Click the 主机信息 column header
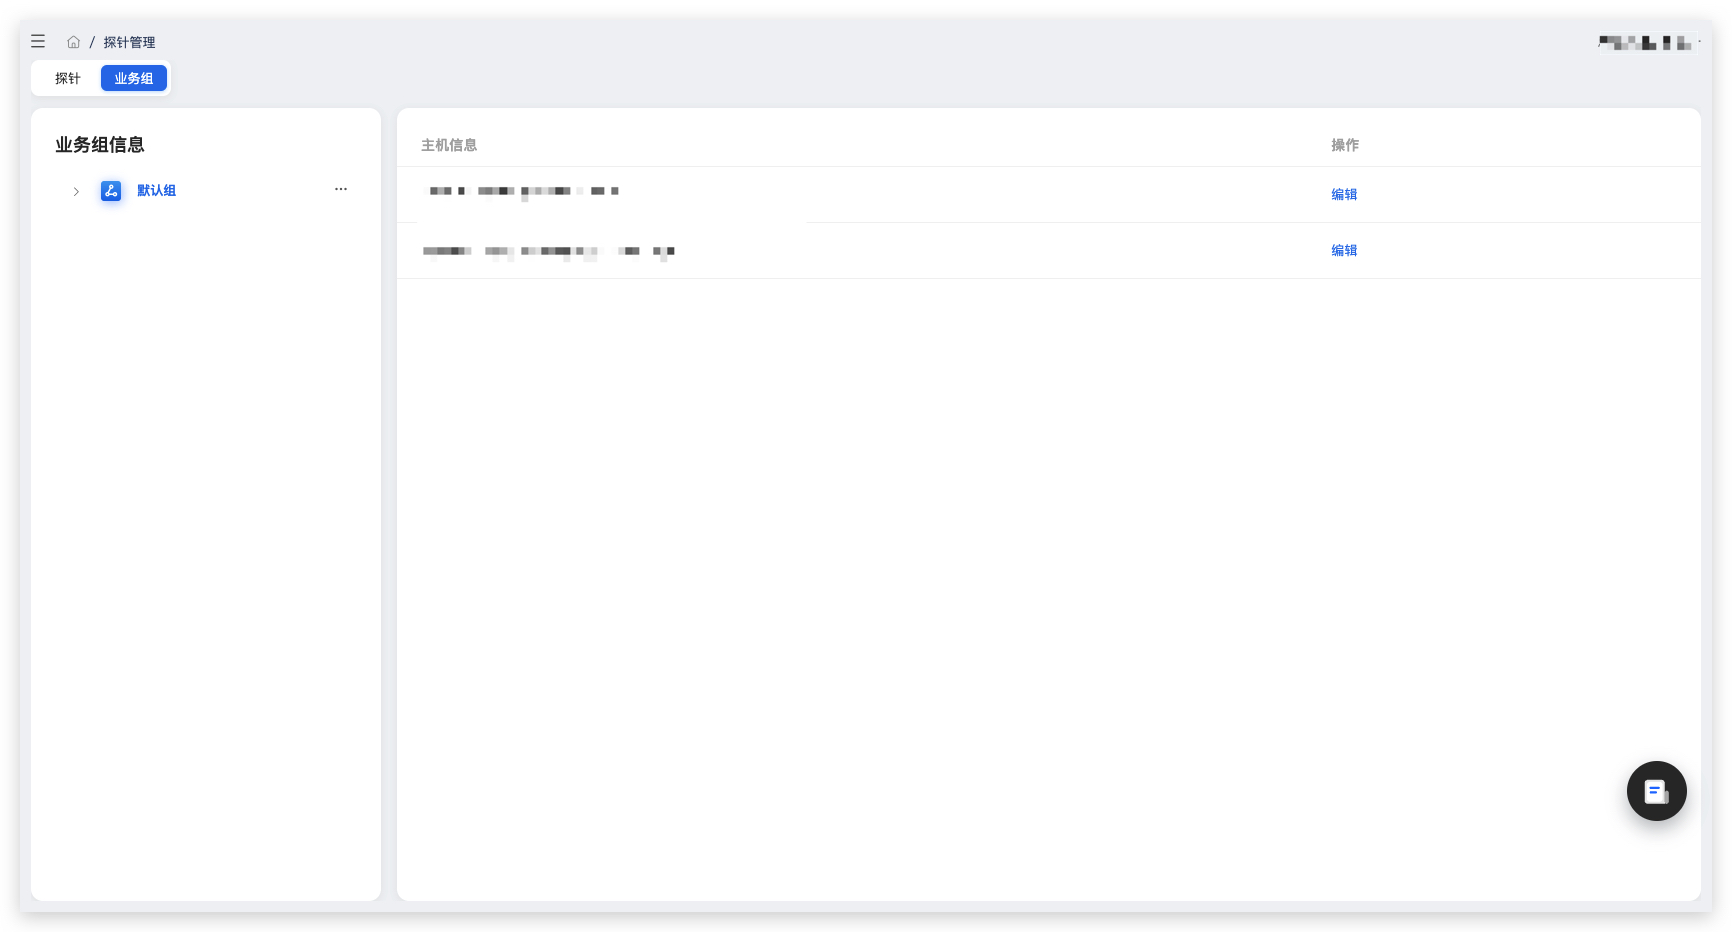Image resolution: width=1732 pixels, height=932 pixels. [x=449, y=145]
